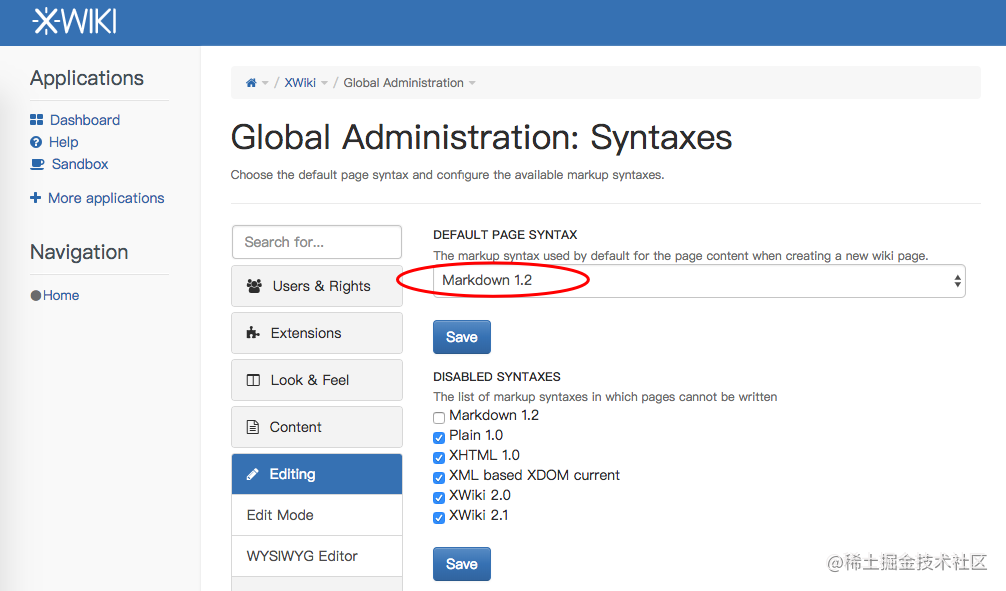Save the default page syntax setting
This screenshot has height=591, width=1006.
[x=462, y=337]
